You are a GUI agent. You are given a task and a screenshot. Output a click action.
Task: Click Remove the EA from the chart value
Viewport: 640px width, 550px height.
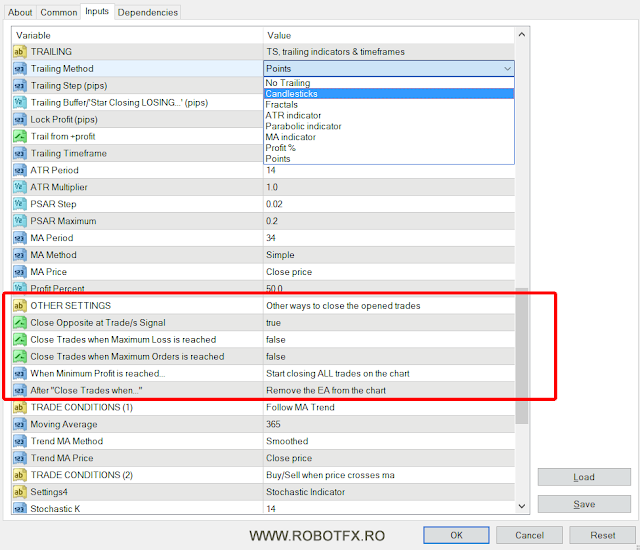click(x=326, y=390)
